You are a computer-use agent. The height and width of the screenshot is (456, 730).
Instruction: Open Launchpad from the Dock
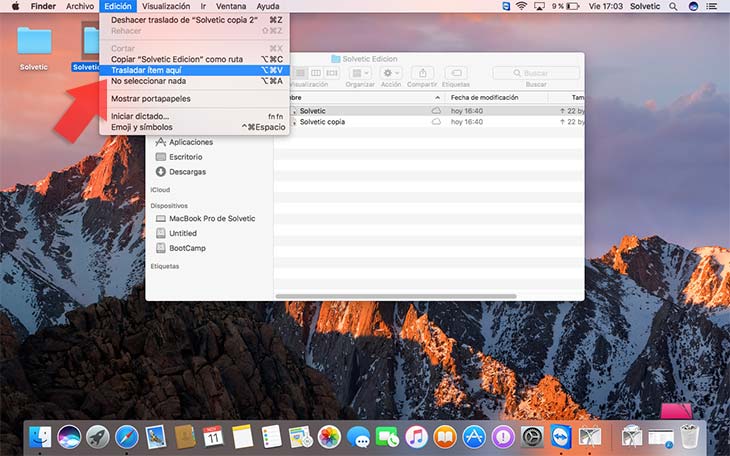[x=98, y=437]
